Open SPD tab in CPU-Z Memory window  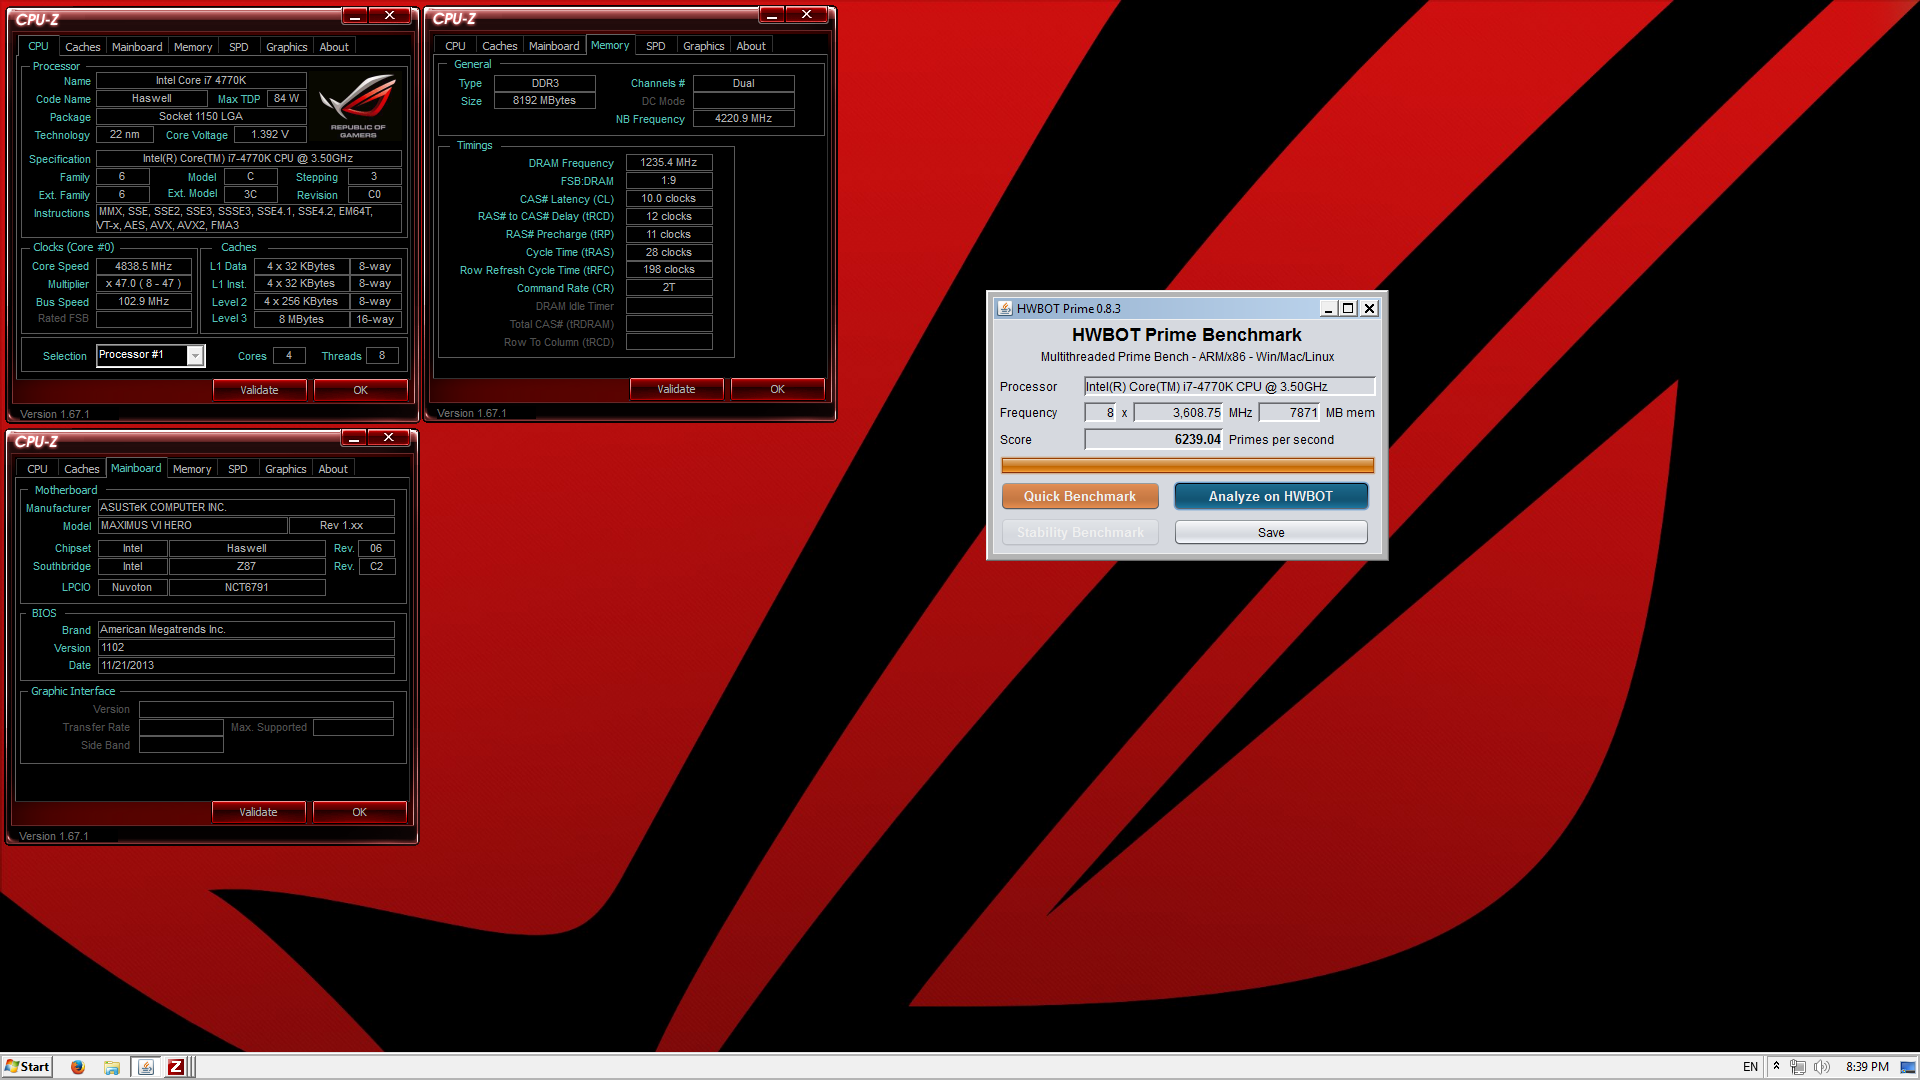point(655,46)
